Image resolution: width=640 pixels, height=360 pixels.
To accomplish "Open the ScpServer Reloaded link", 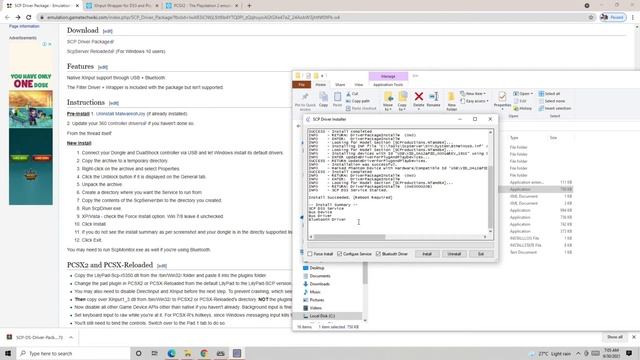I will (91, 51).
